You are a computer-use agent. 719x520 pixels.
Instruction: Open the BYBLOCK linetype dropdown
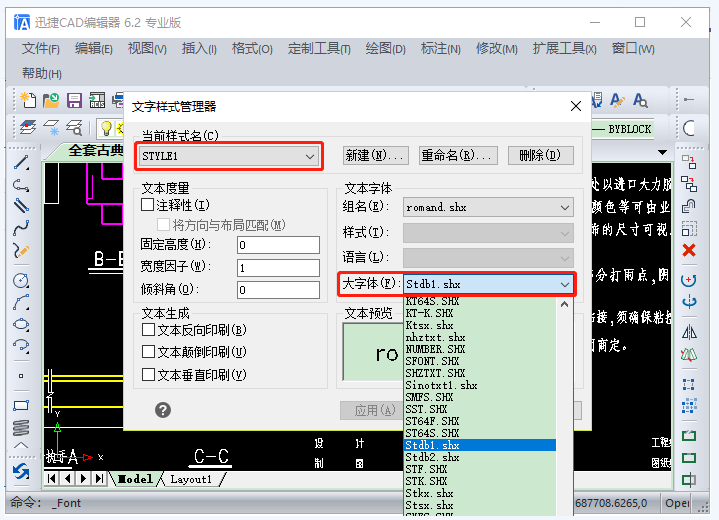(621, 129)
